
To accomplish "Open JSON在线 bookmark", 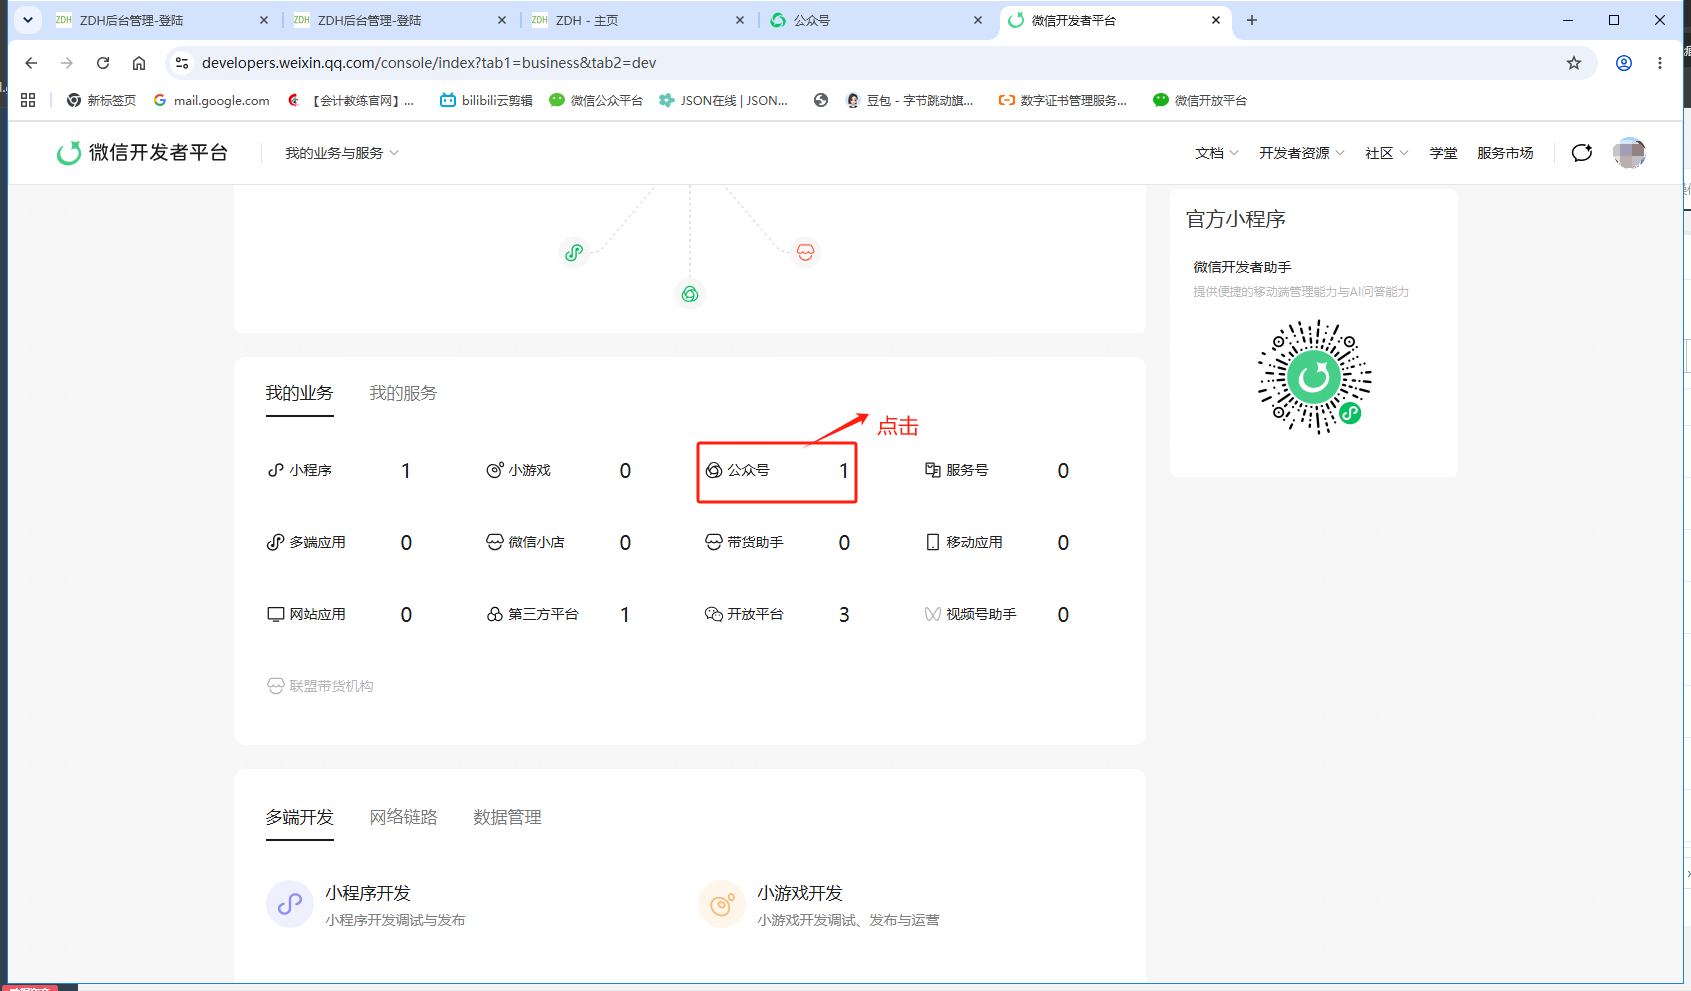I will [x=723, y=100].
